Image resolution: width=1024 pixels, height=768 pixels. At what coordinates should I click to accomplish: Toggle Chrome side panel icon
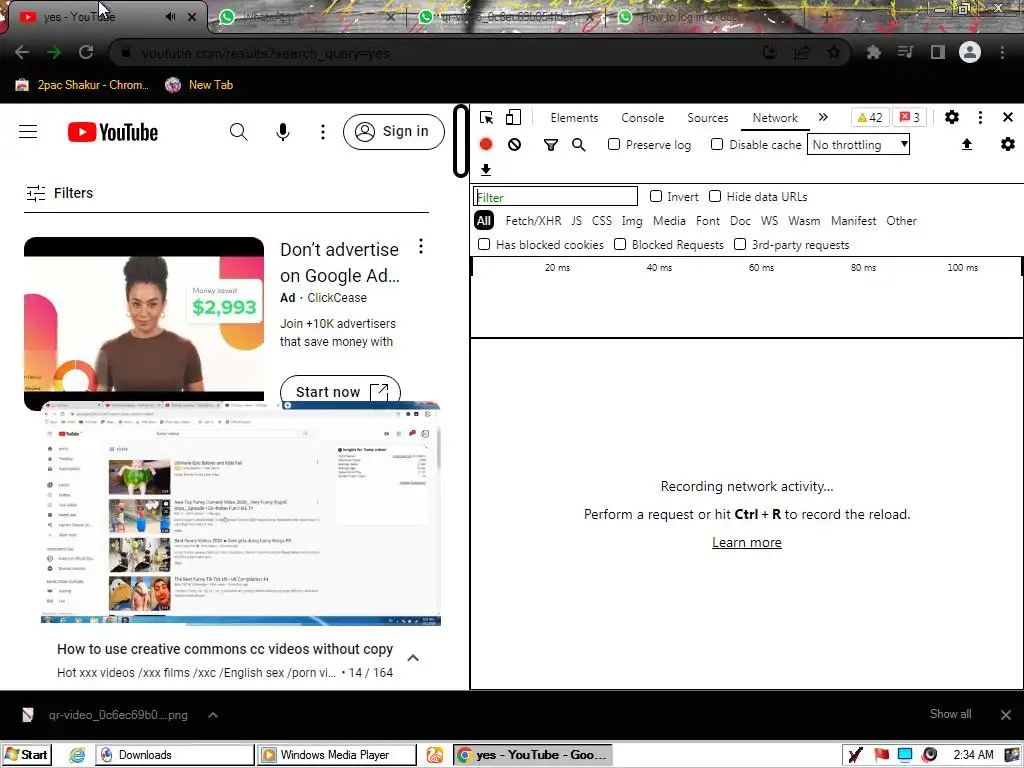click(x=938, y=52)
